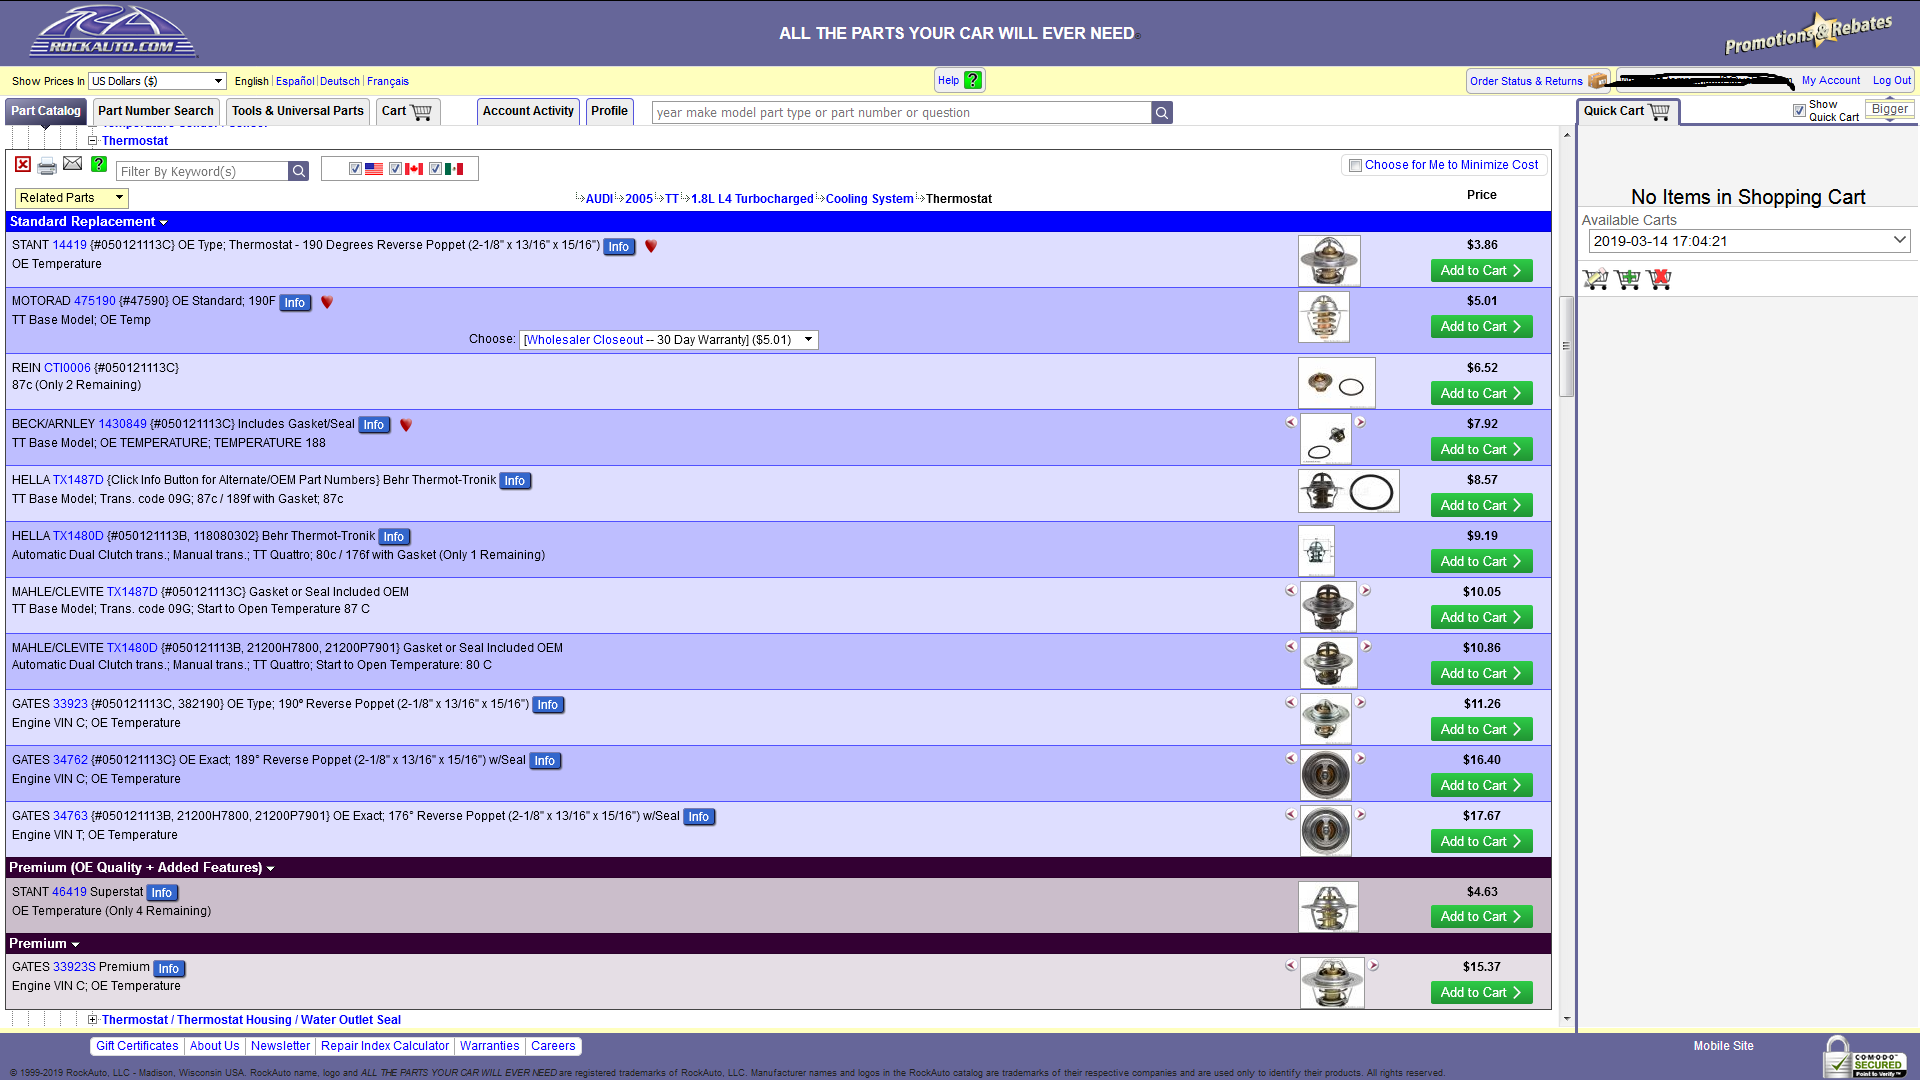The height and width of the screenshot is (1080, 1920).
Task: Click the red heart next to BECK/ARNLEY 1430849
Action: click(406, 425)
